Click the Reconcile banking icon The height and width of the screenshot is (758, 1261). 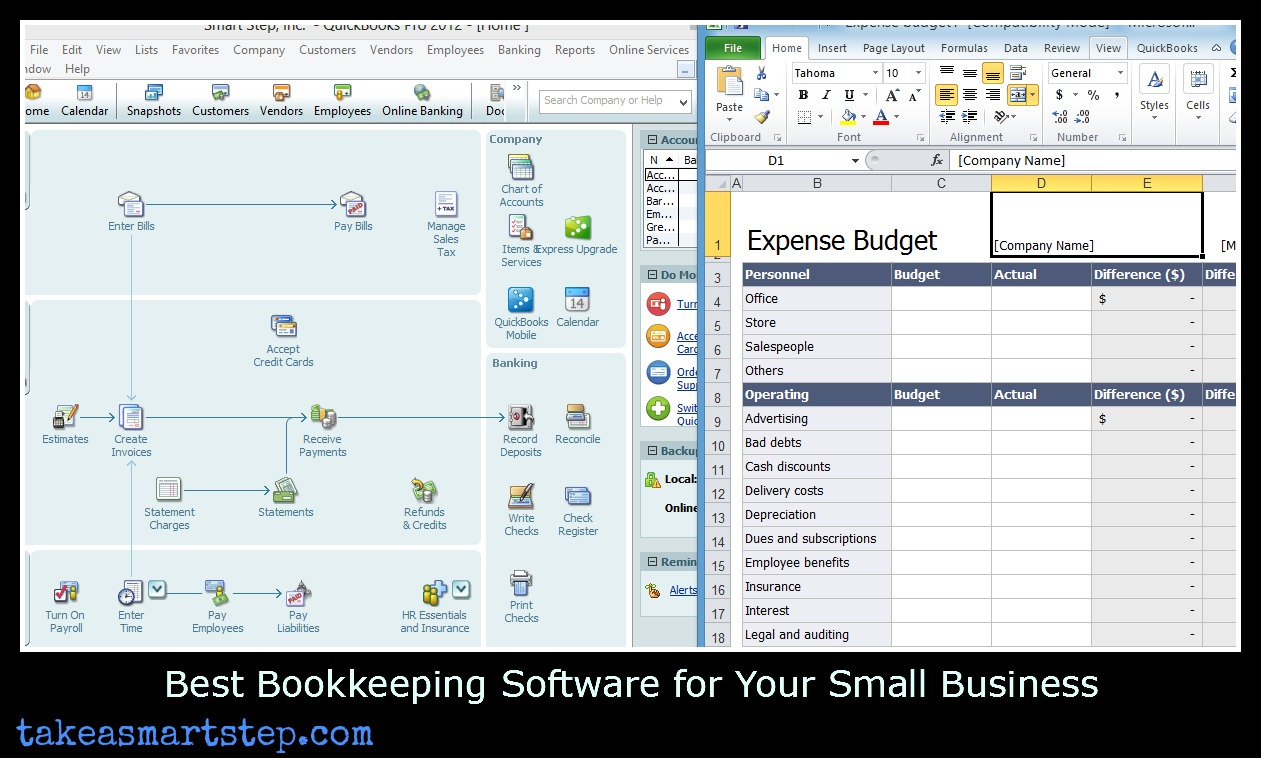click(577, 418)
